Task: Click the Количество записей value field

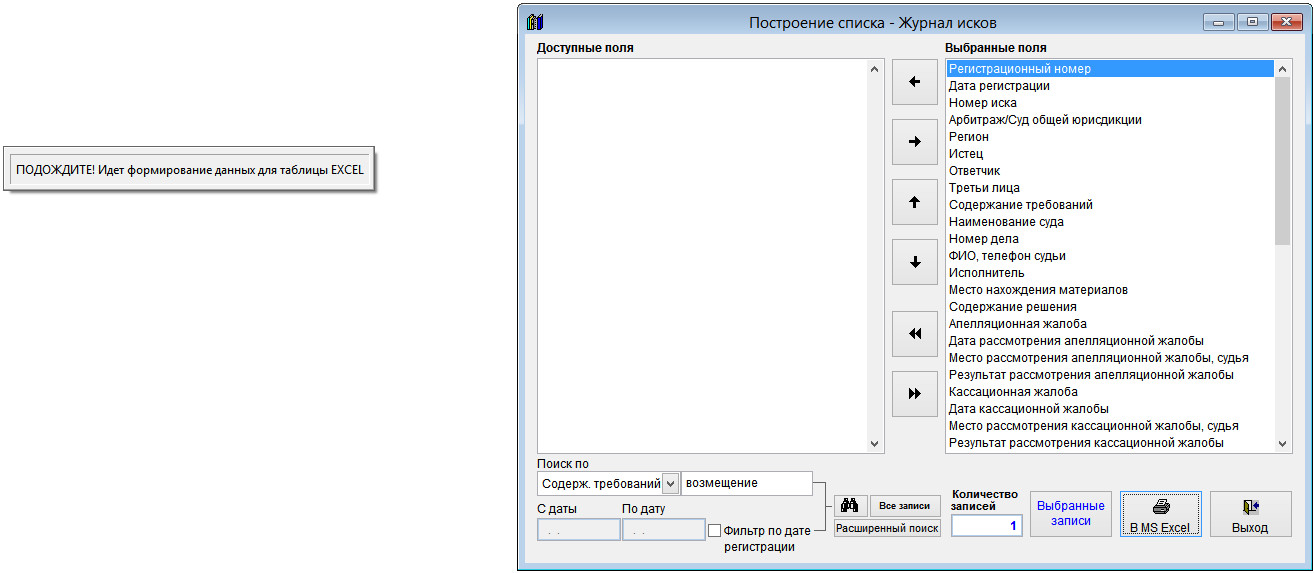Action: pos(986,525)
